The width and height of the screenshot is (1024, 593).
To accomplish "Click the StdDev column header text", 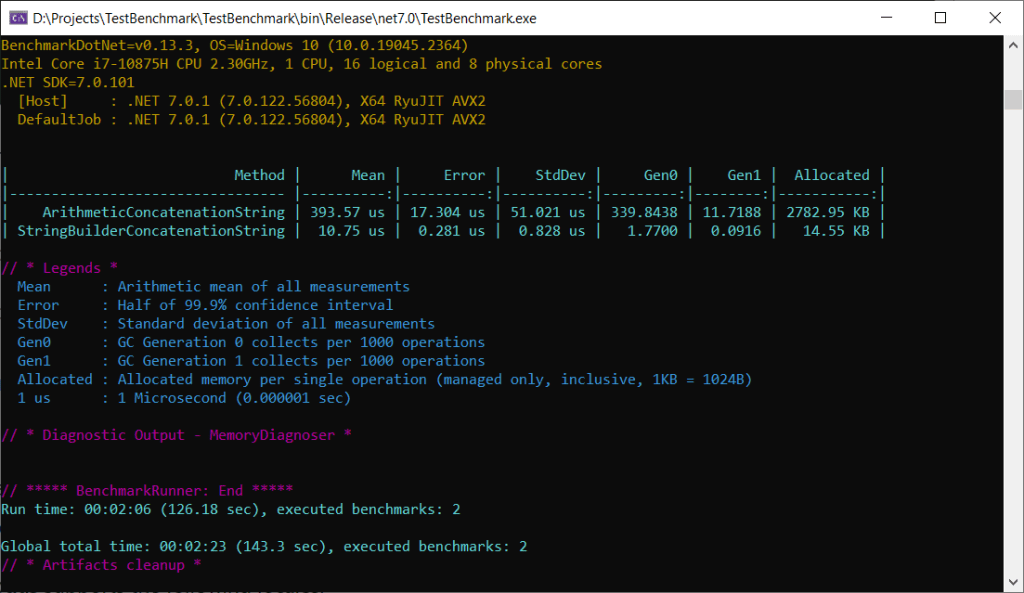I will tap(560, 175).
